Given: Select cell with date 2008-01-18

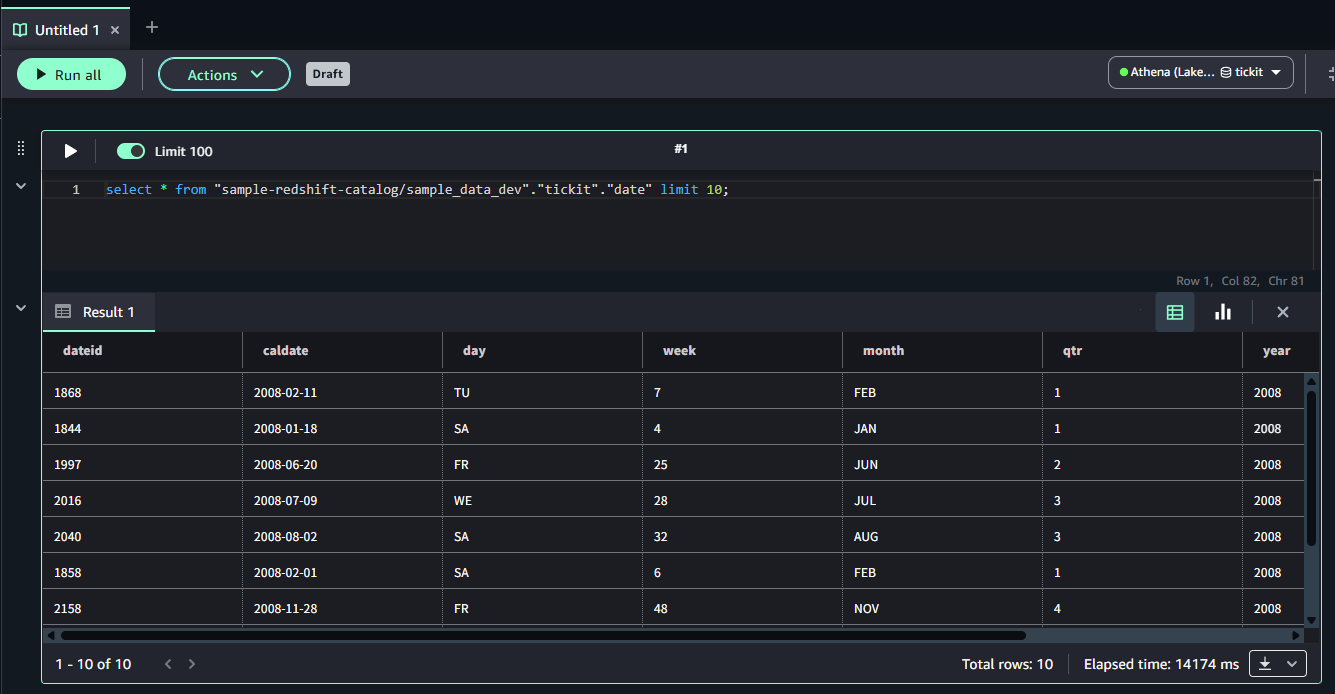Looking at the screenshot, I should pyautogui.click(x=342, y=429).
